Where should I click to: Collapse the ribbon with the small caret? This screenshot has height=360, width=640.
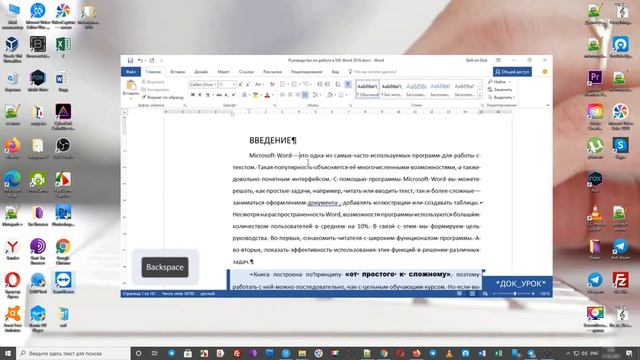pos(548,105)
